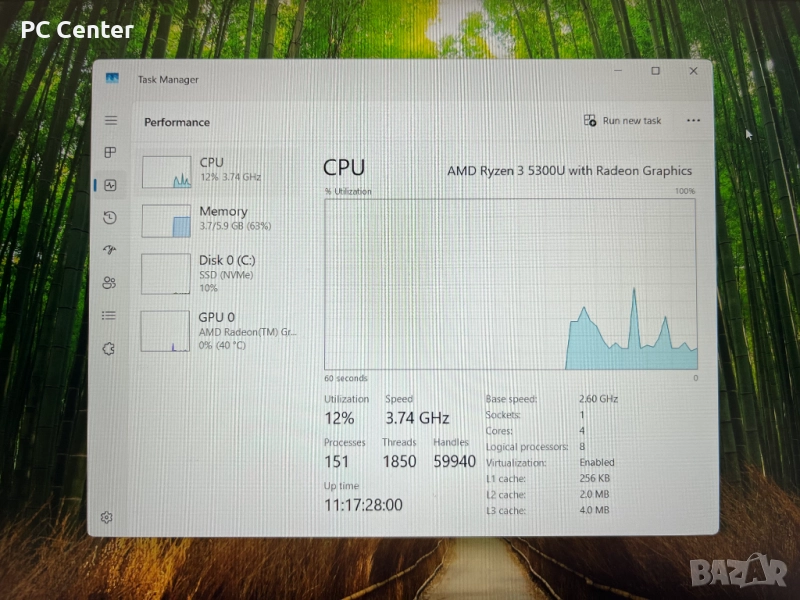
Task: Expand the three-dot more options menu
Action: coord(693,121)
